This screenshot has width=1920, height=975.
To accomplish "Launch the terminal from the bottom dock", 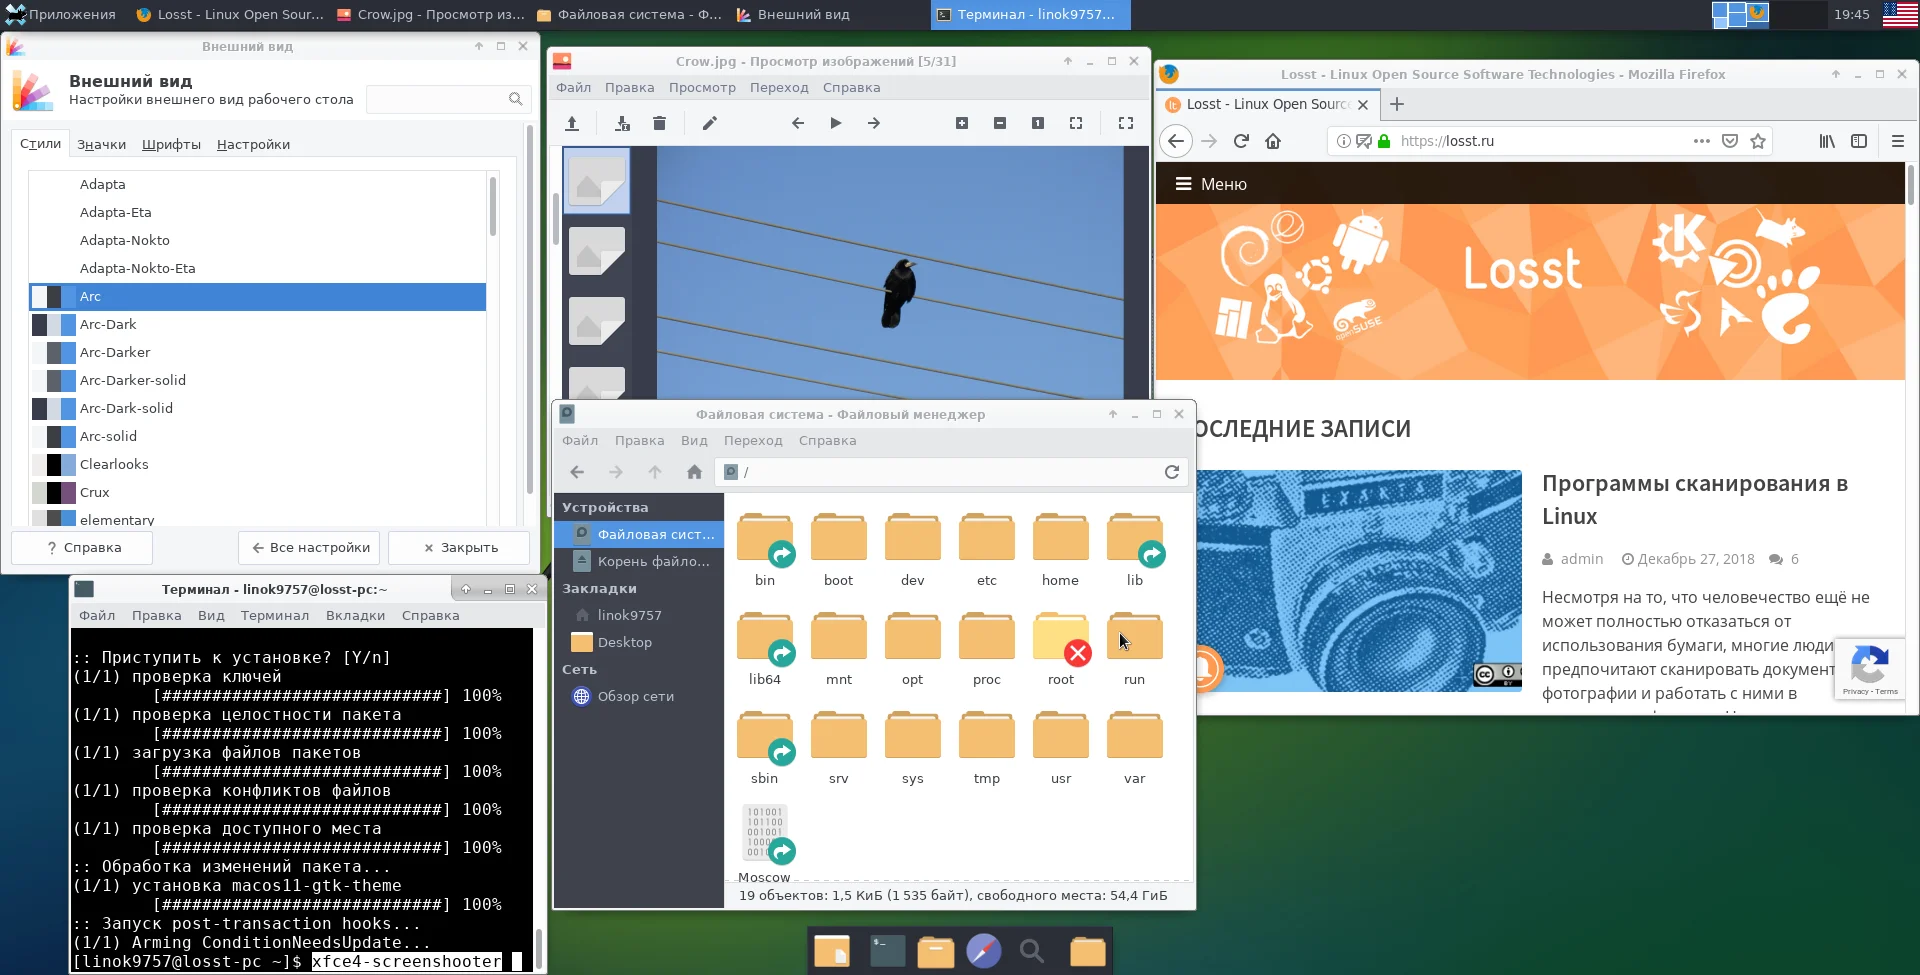I will click(x=887, y=951).
